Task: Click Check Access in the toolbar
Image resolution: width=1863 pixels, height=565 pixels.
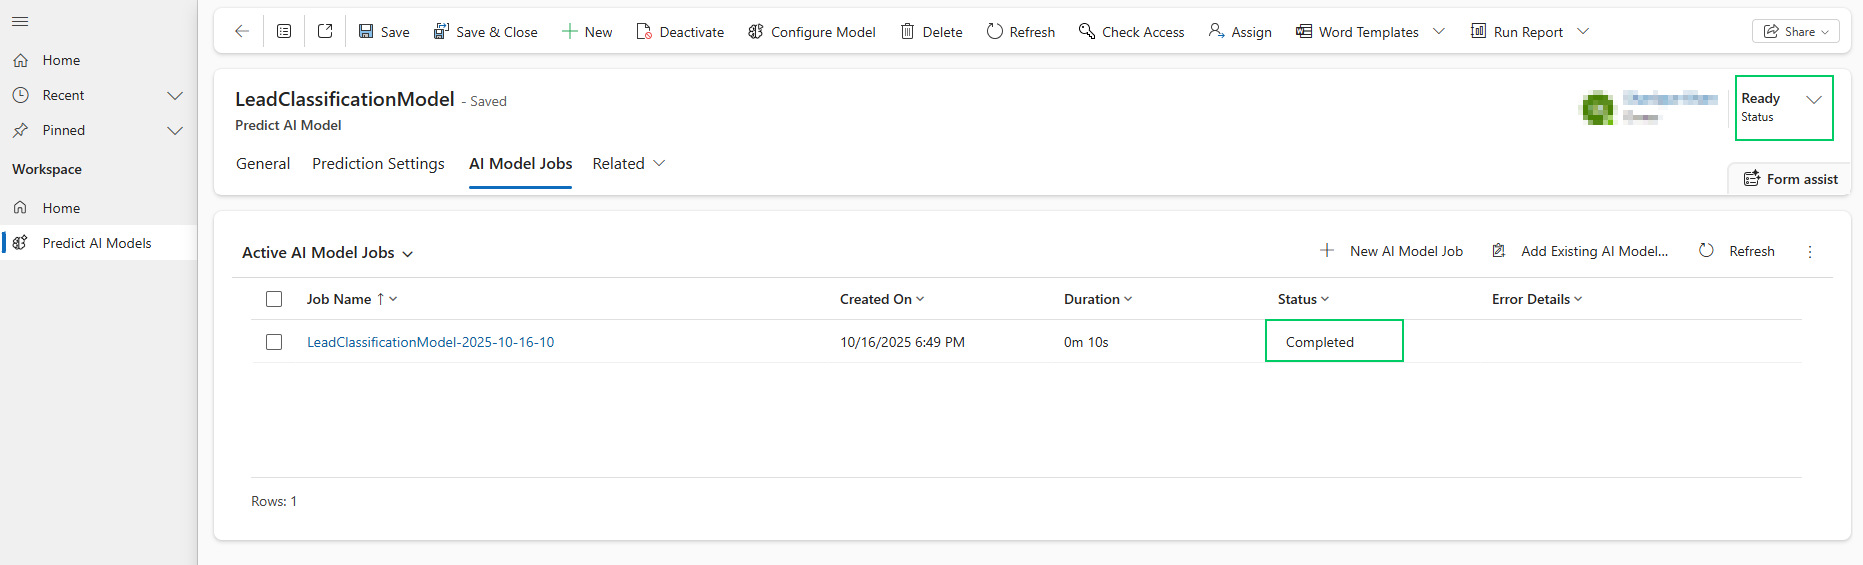Action: (x=1131, y=32)
